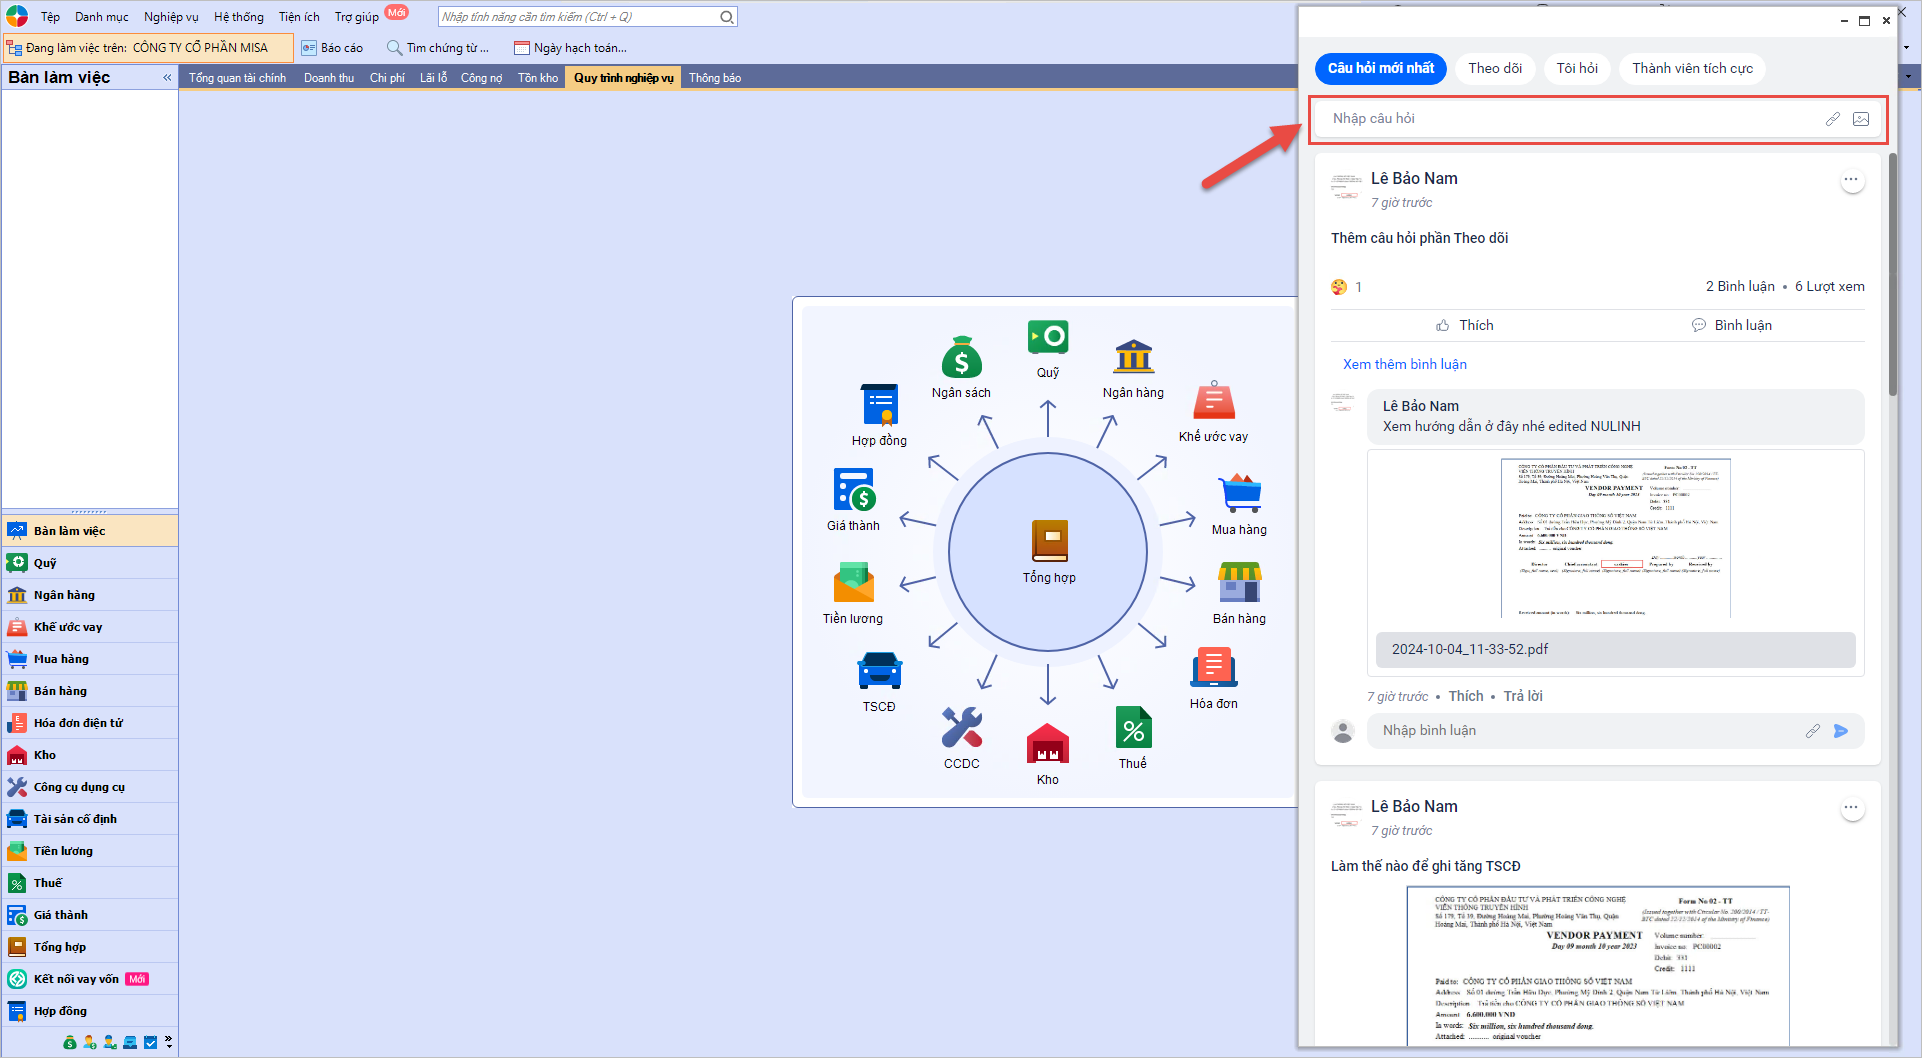Open options menu on first Lê Bảo Nam post
The image size is (1922, 1058).
point(1851,180)
